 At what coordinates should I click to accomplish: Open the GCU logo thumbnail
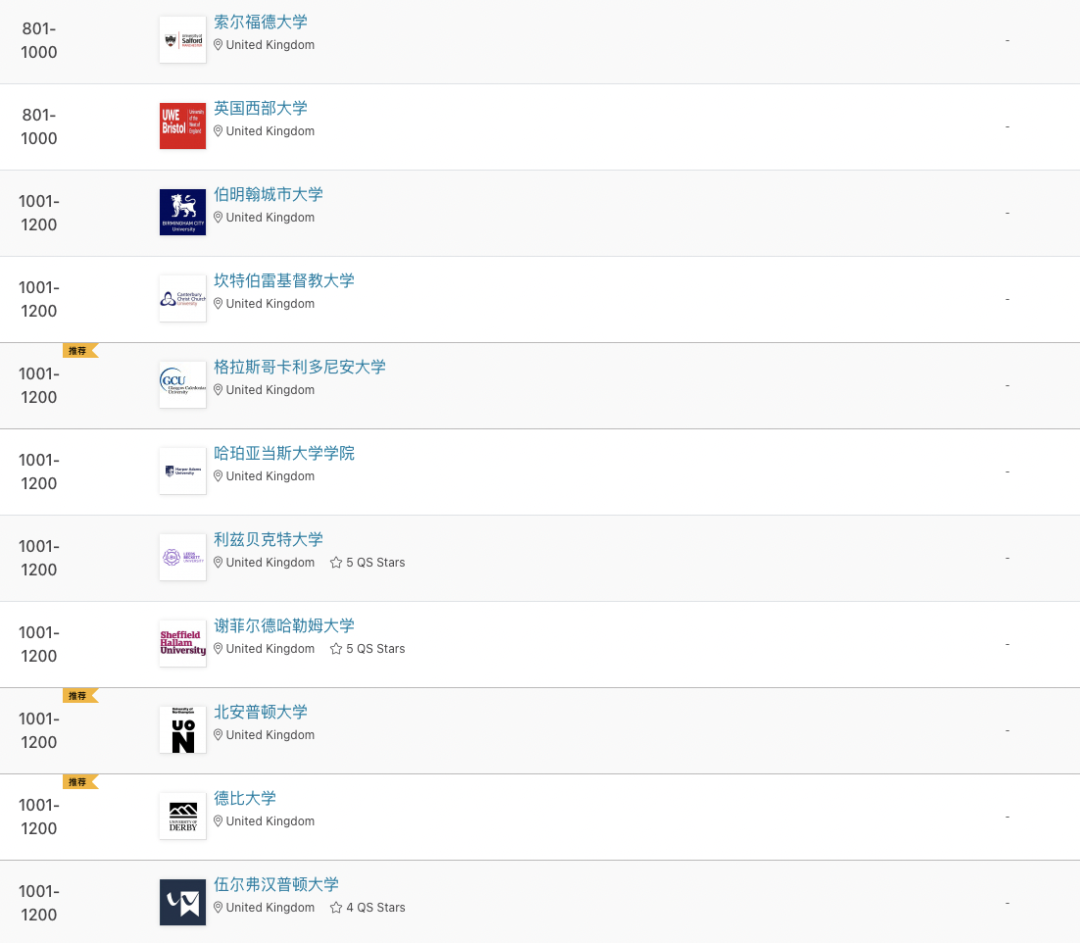(x=183, y=384)
